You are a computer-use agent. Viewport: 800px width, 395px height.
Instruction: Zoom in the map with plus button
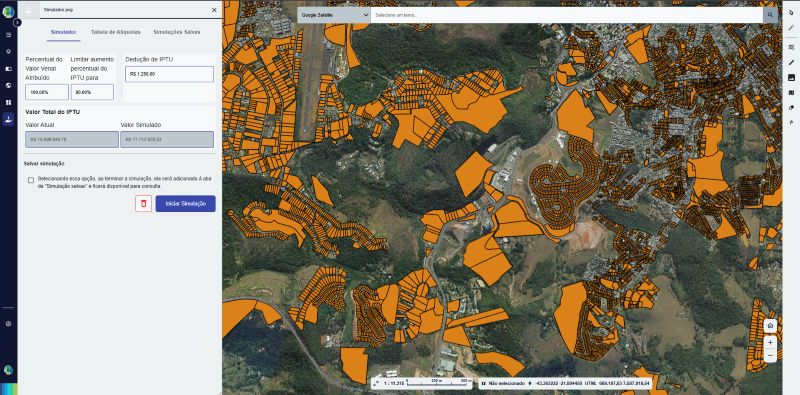[770, 342]
